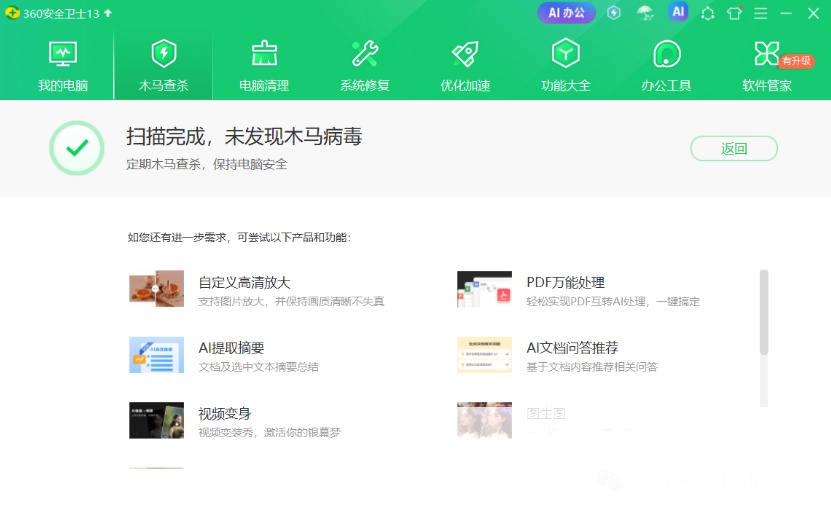The height and width of the screenshot is (514, 831).
Task: Open the skin shirt icon
Action: pos(735,13)
